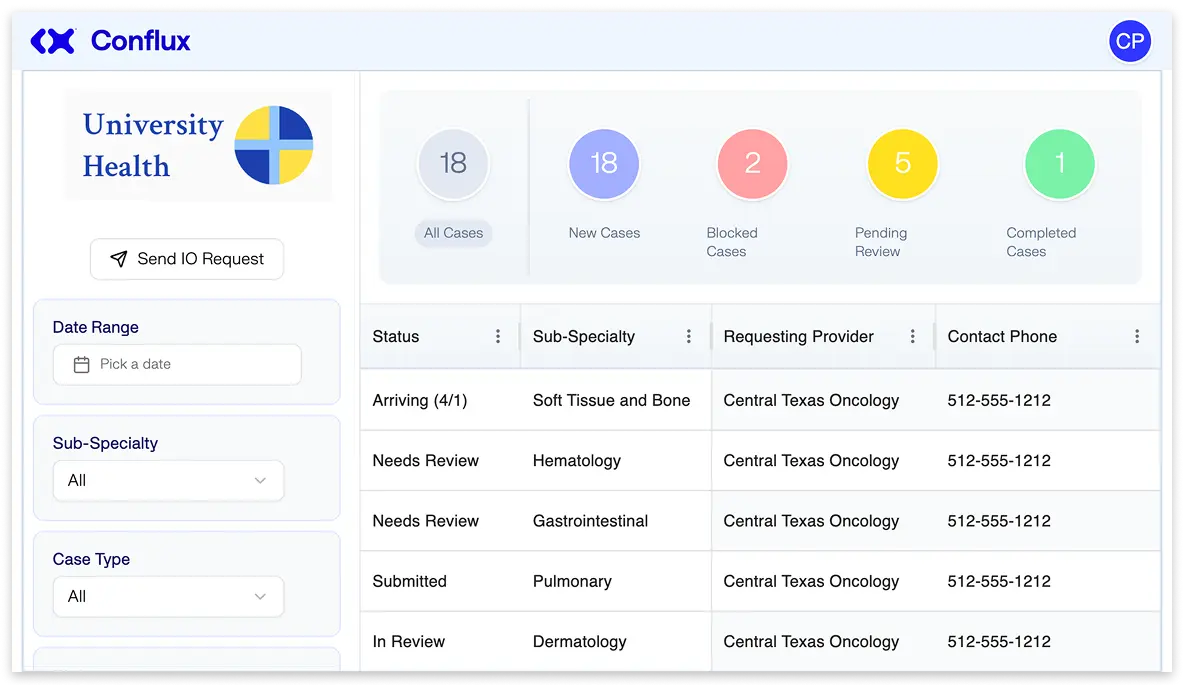Open the Contact Phone column options menu
The image size is (1184, 685).
click(x=1135, y=337)
